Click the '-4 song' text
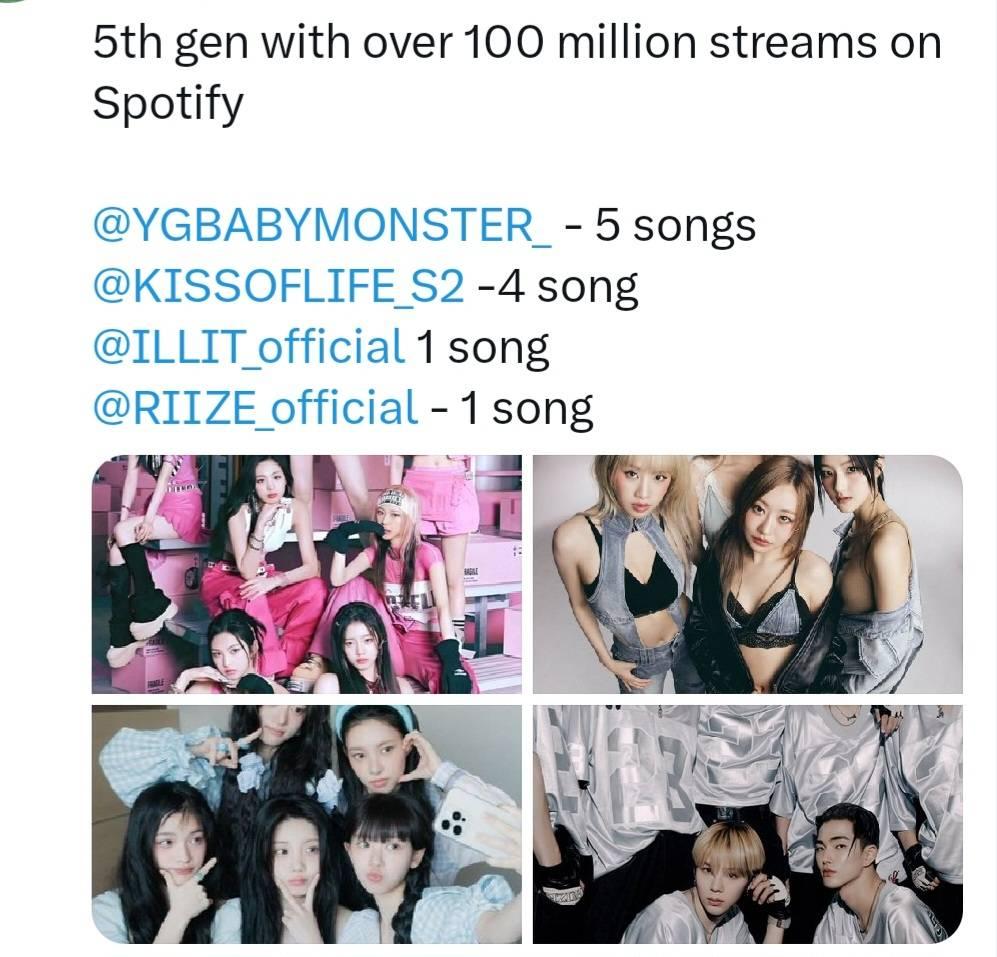The width and height of the screenshot is (997, 957). click(557, 287)
